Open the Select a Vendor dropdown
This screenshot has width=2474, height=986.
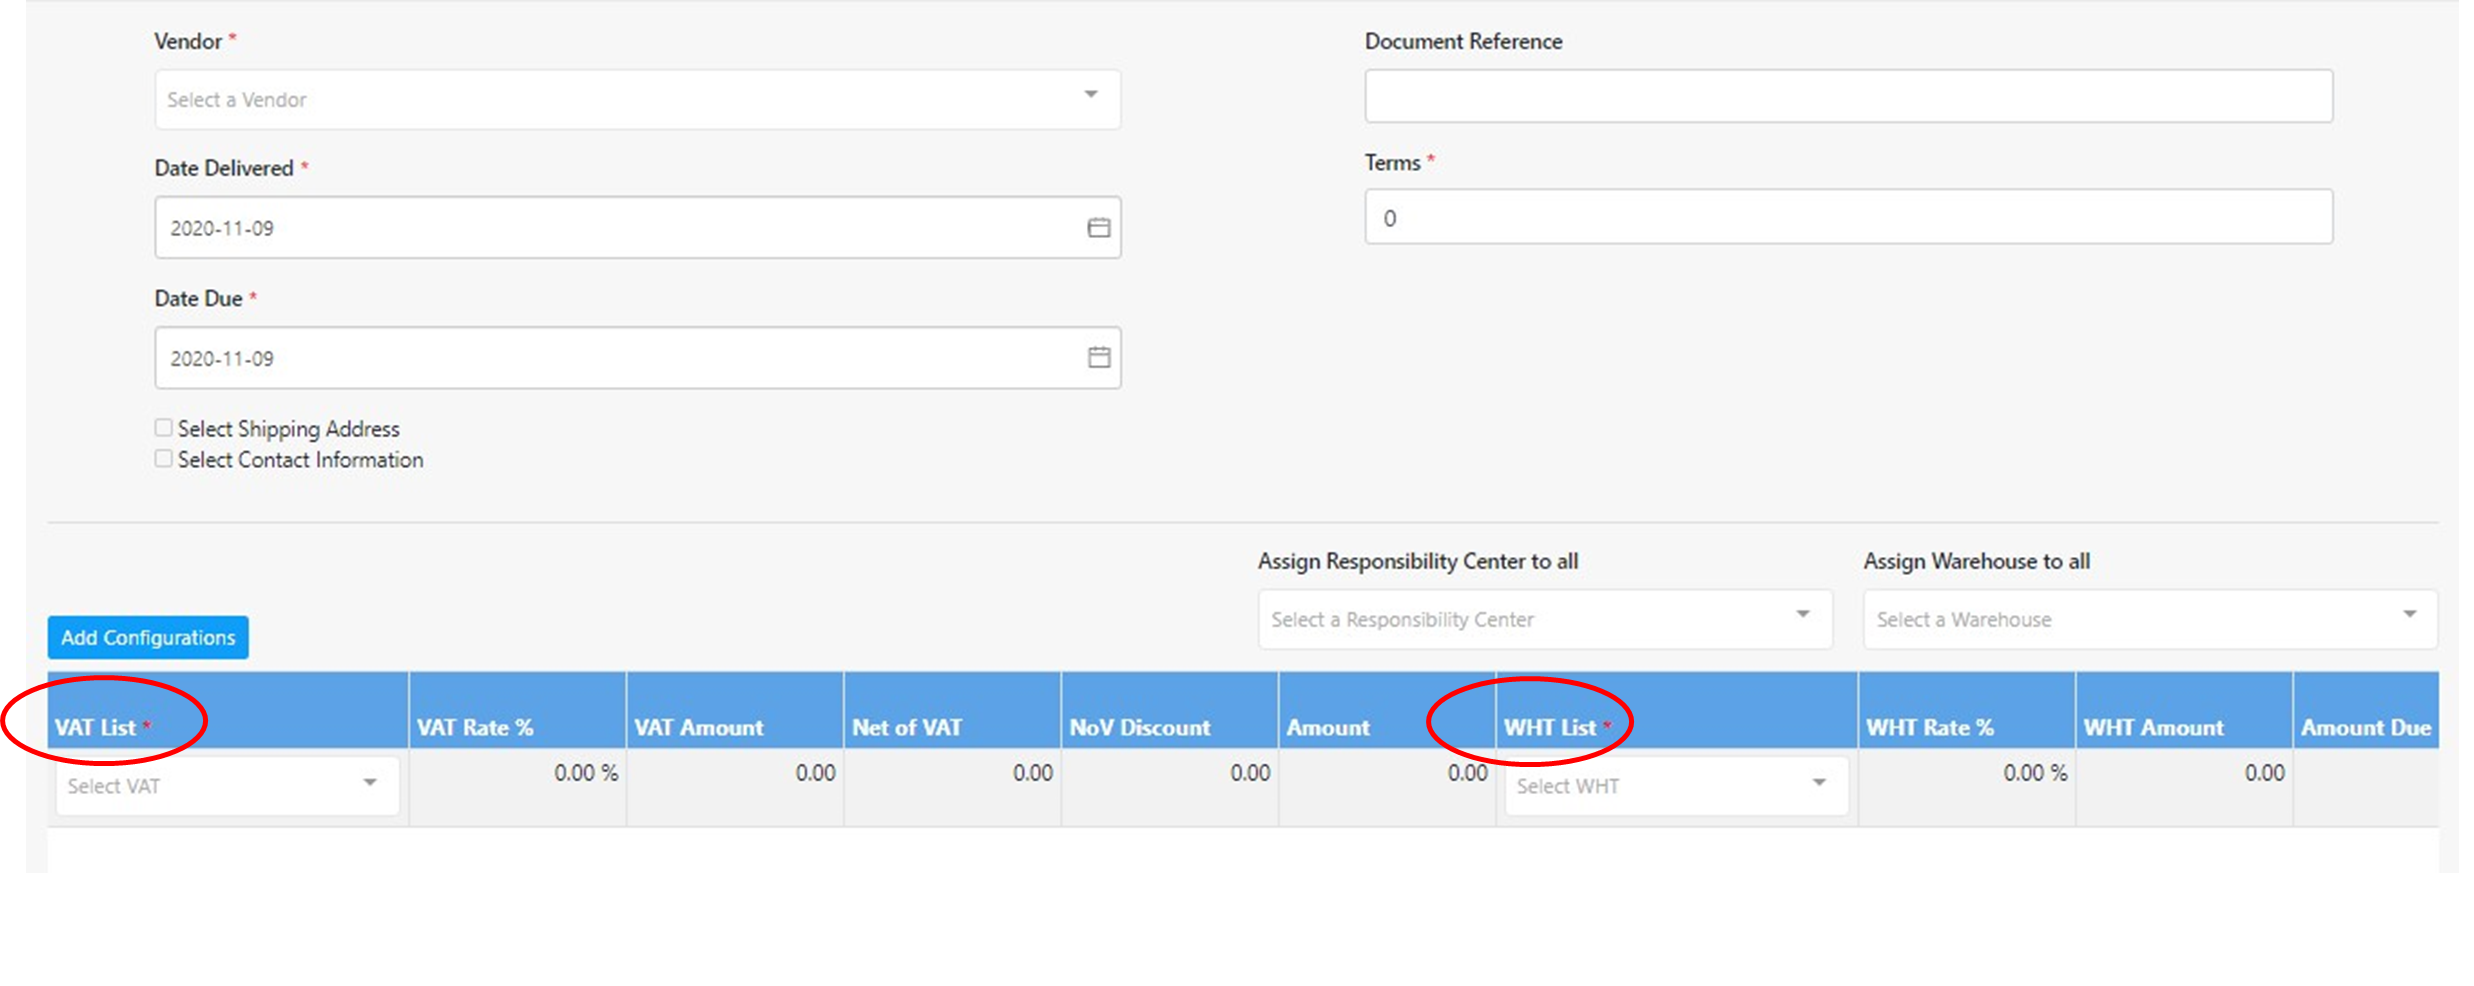pos(637,99)
